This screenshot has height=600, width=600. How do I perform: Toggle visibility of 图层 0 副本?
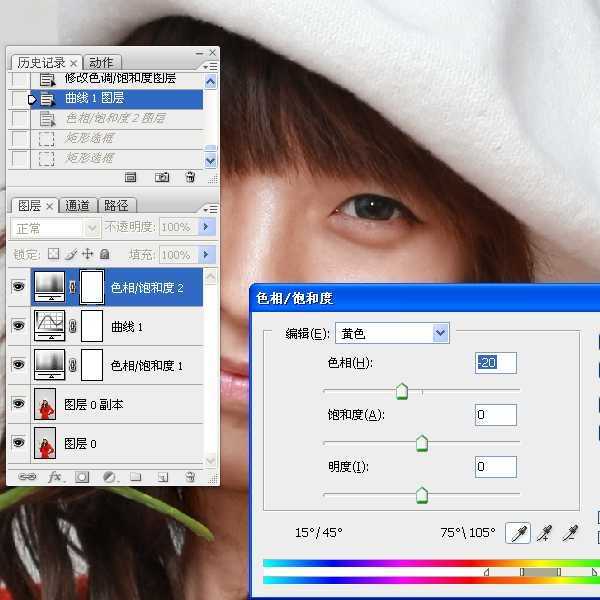coord(18,404)
